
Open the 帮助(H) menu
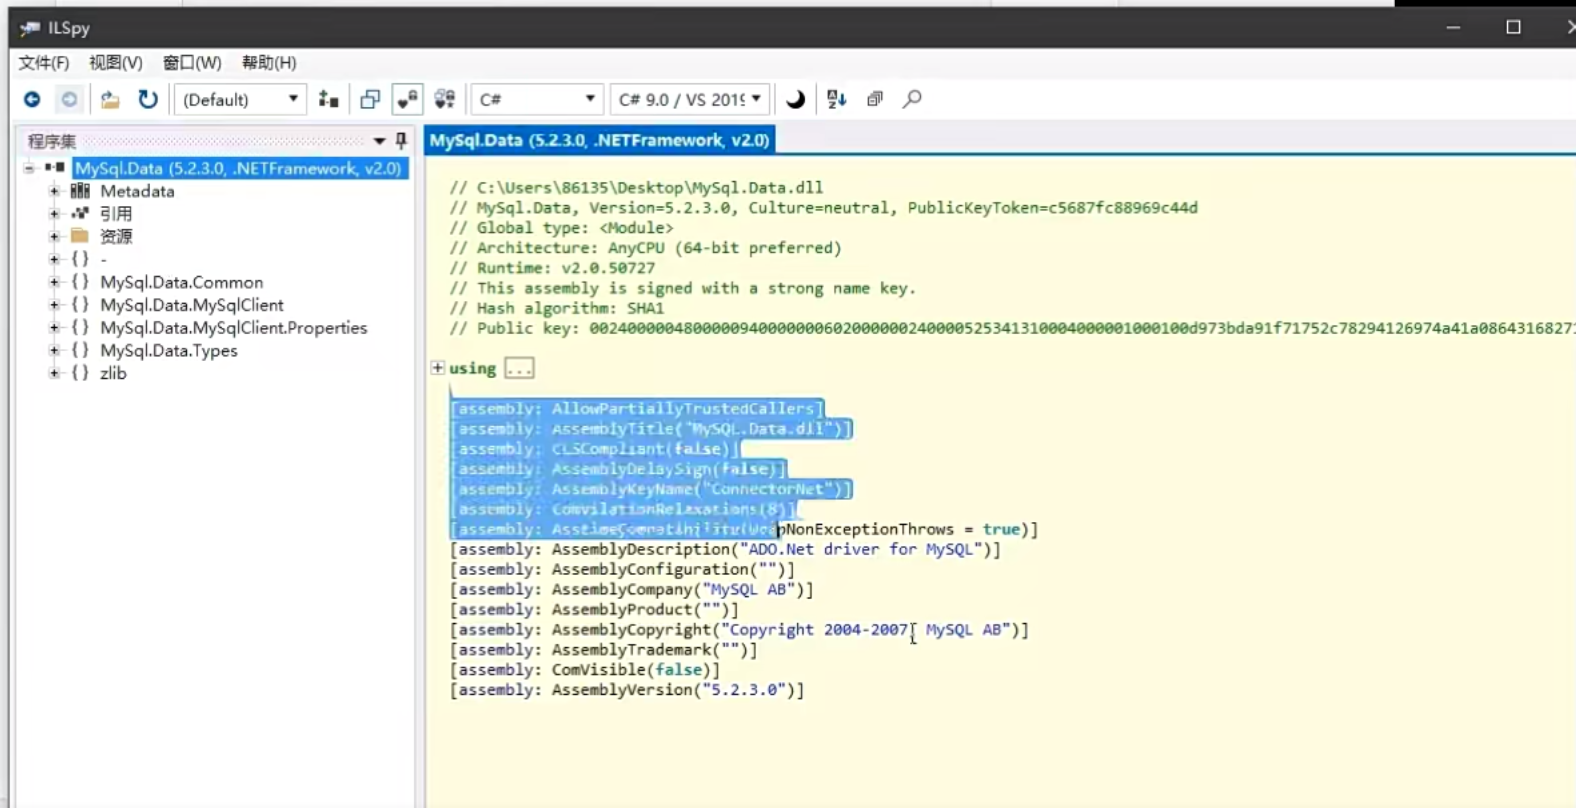[x=269, y=63]
